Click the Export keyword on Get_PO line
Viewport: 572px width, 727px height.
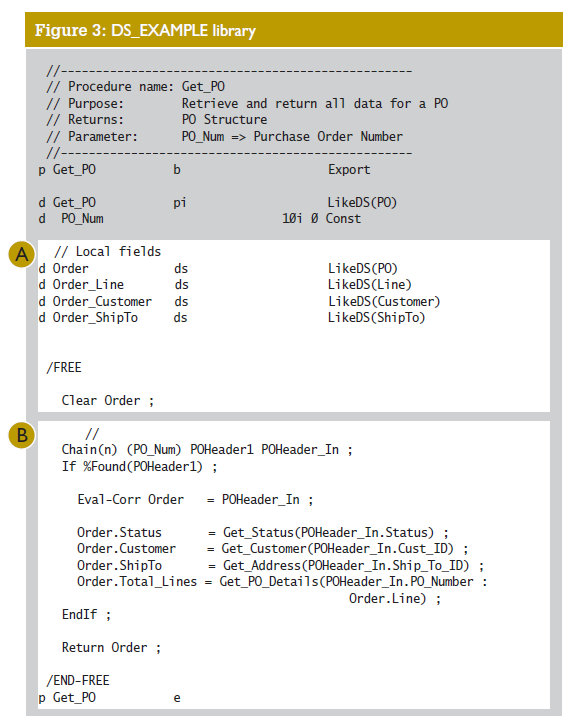click(349, 170)
